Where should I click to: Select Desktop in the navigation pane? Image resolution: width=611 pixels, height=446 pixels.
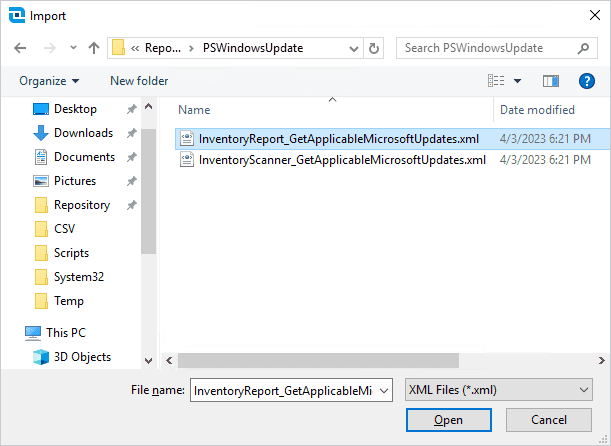(75, 109)
